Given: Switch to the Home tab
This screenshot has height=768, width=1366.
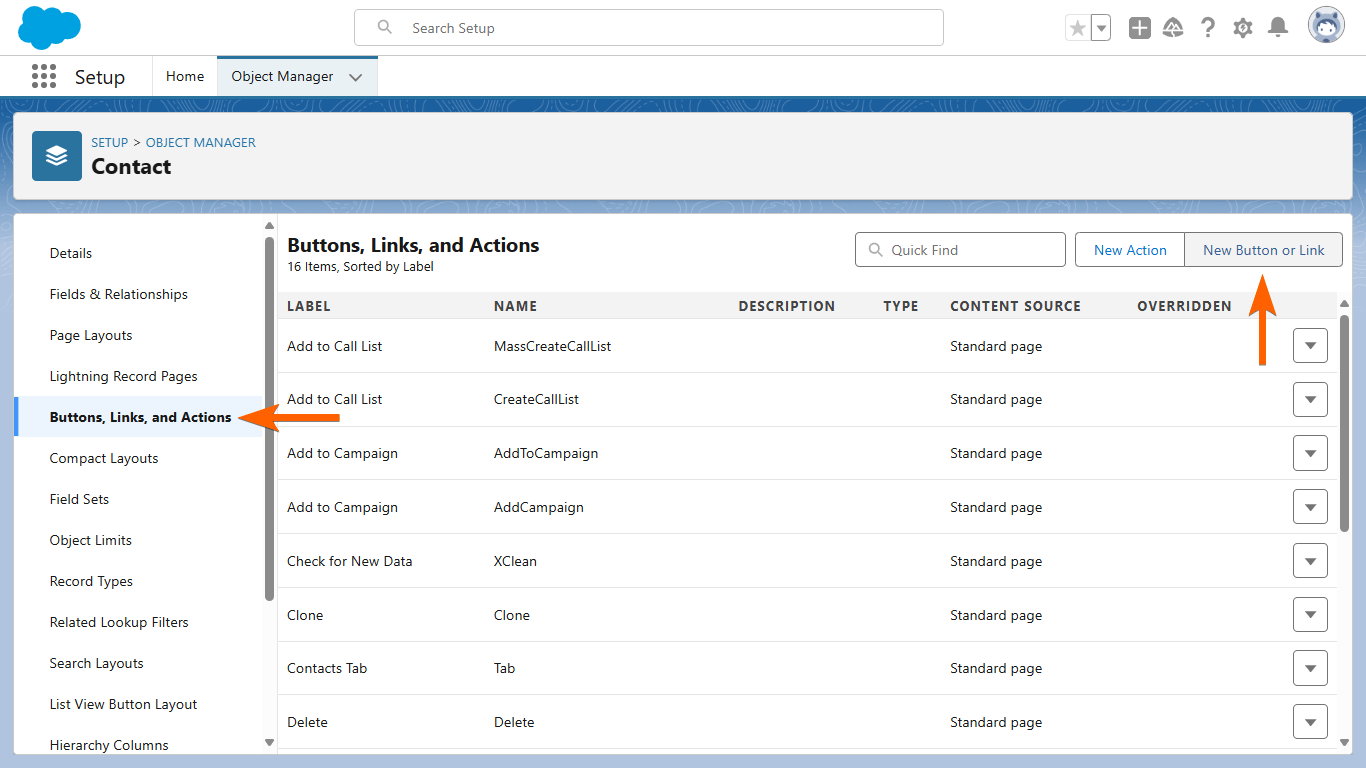Looking at the screenshot, I should pyautogui.click(x=185, y=77).
